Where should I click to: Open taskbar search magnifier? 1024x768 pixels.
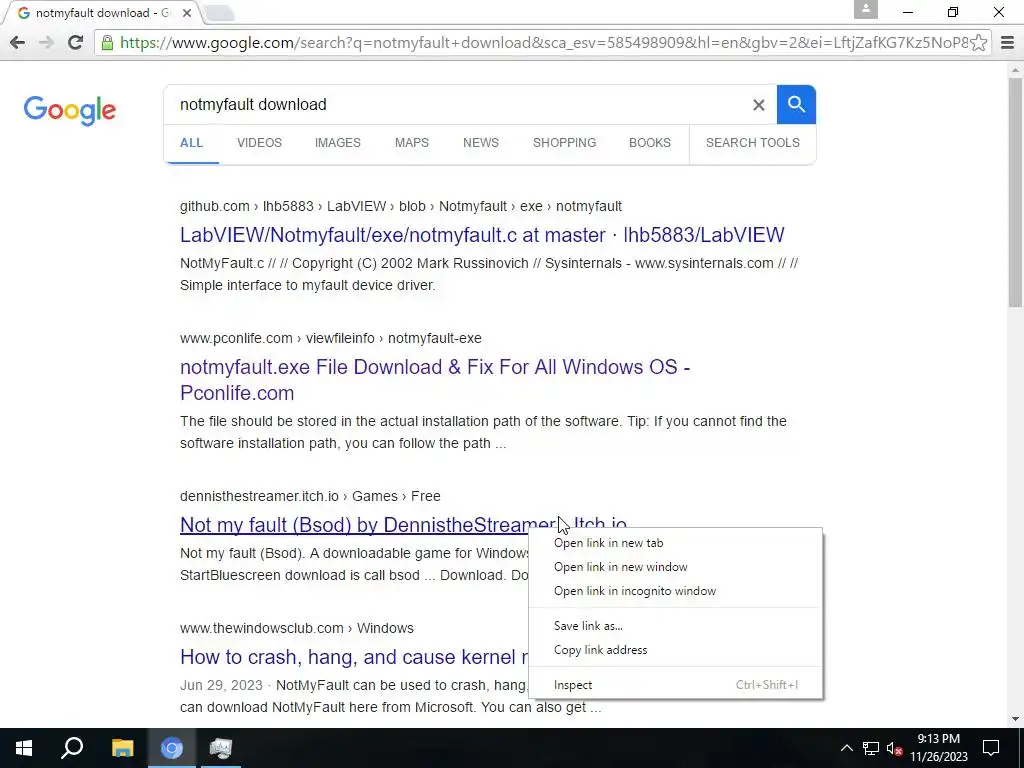72,748
